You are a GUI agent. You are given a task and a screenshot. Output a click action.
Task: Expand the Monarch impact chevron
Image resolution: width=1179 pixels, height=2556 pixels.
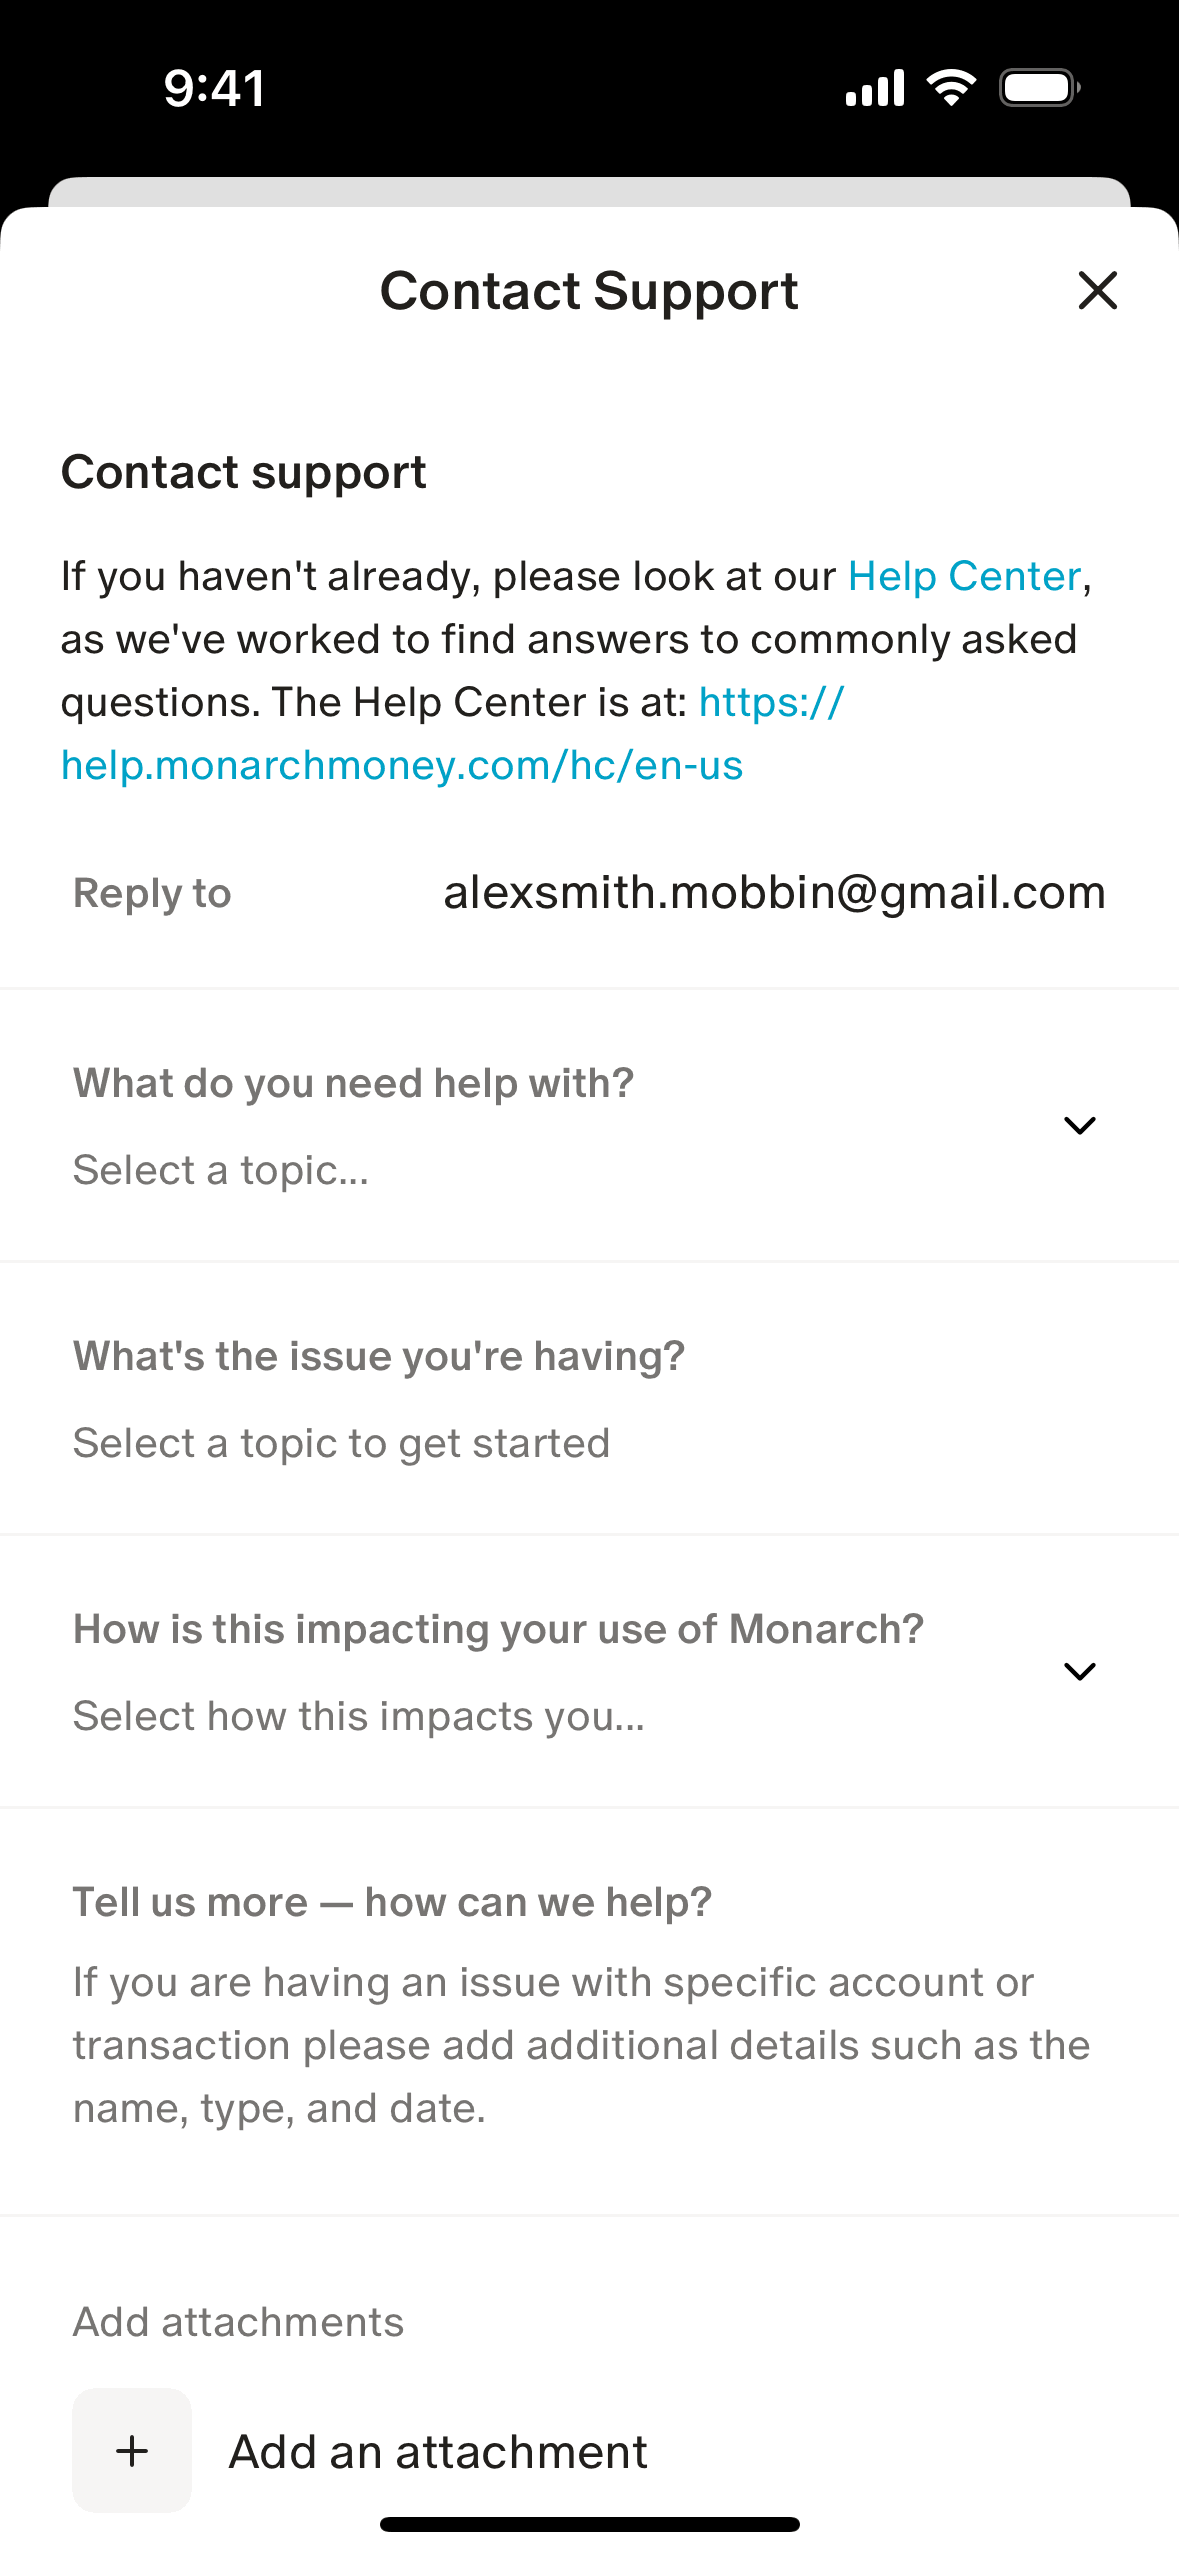1079,1672
